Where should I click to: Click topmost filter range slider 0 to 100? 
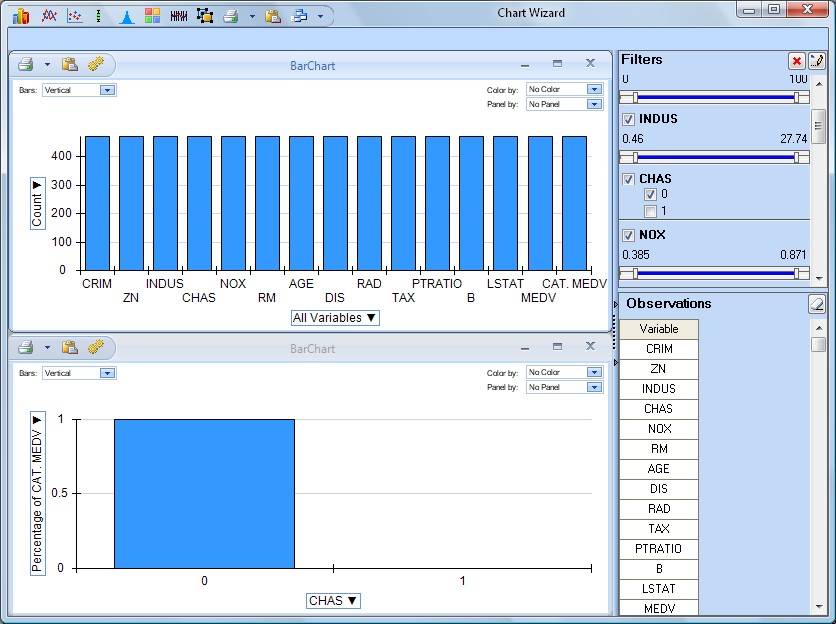714,98
